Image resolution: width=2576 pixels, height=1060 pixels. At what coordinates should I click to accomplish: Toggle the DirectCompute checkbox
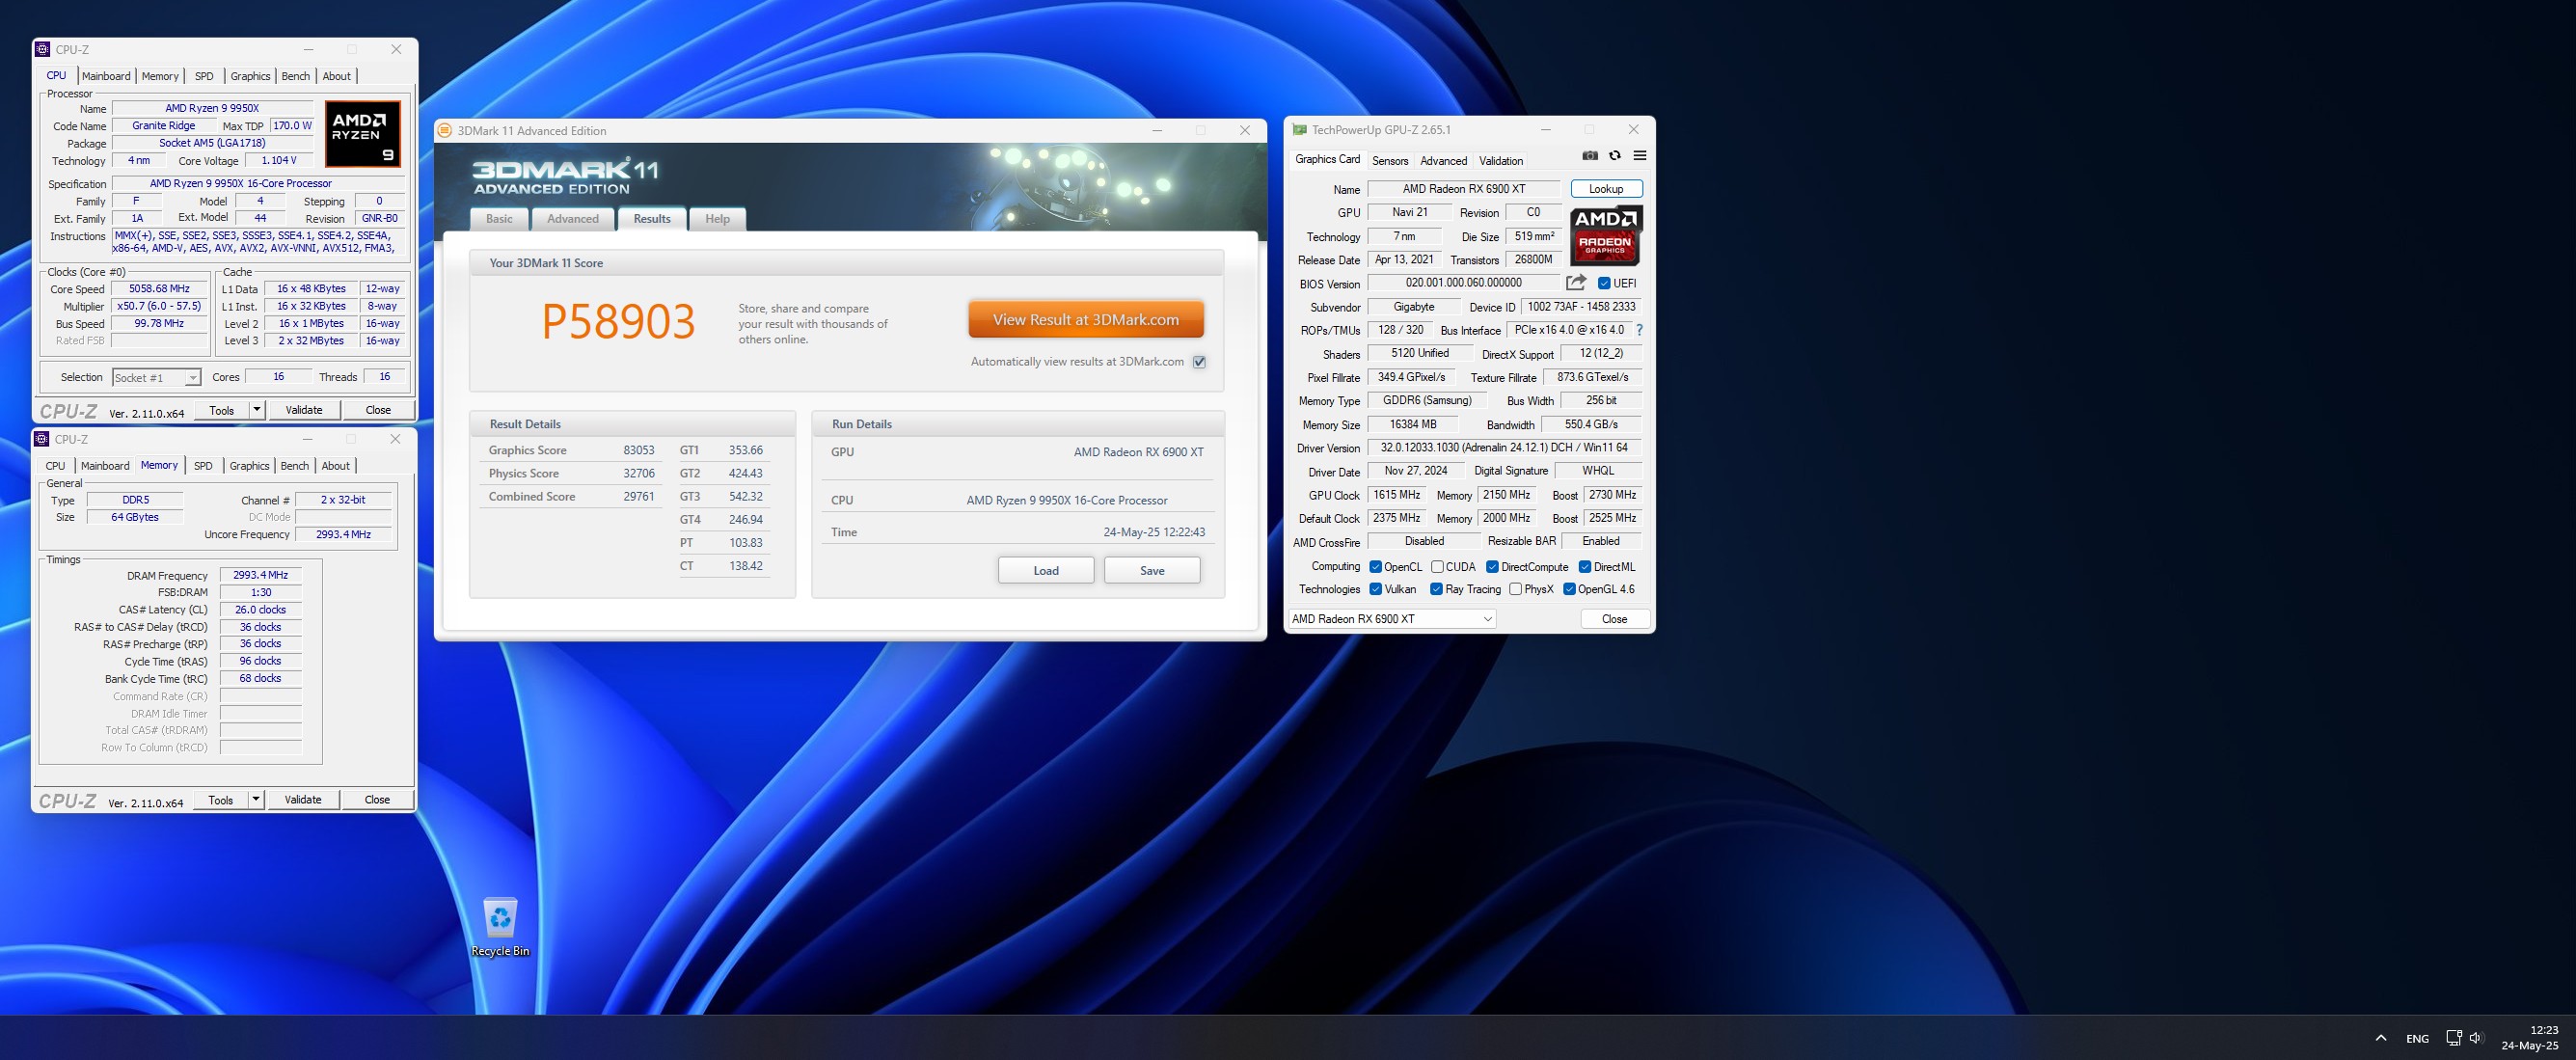(1492, 567)
